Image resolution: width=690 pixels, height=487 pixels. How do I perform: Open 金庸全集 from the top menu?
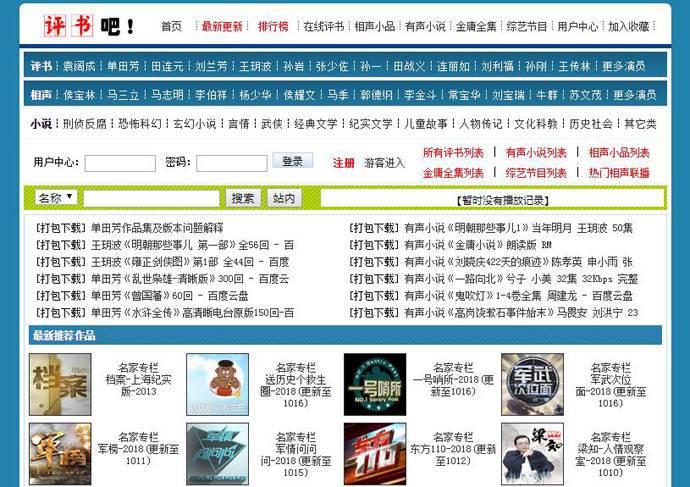pos(477,26)
